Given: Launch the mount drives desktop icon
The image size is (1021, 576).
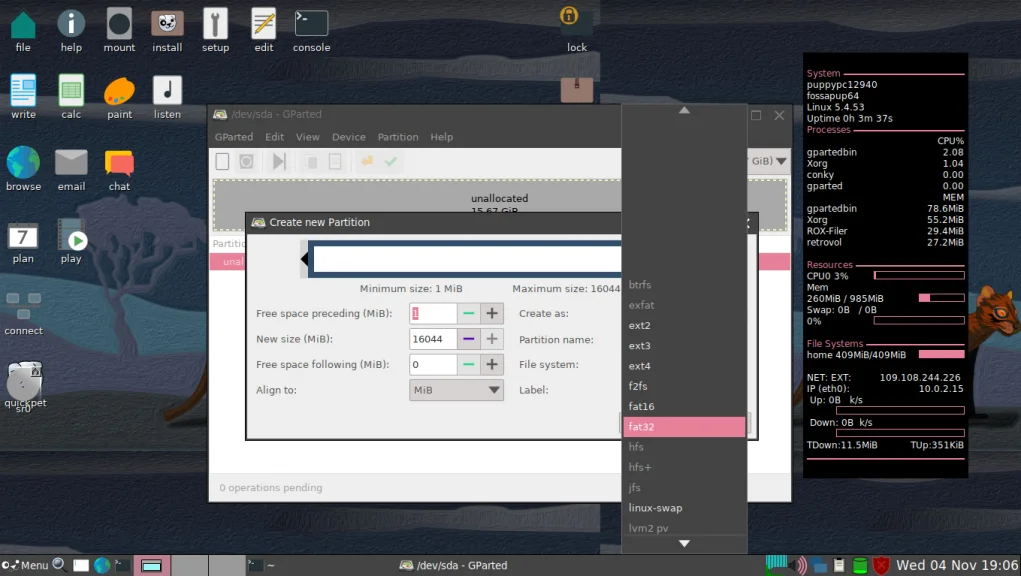Looking at the screenshot, I should (119, 30).
